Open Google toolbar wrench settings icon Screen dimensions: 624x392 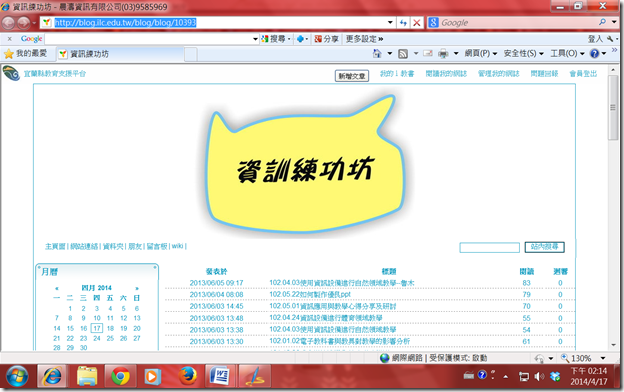[x=610, y=39]
